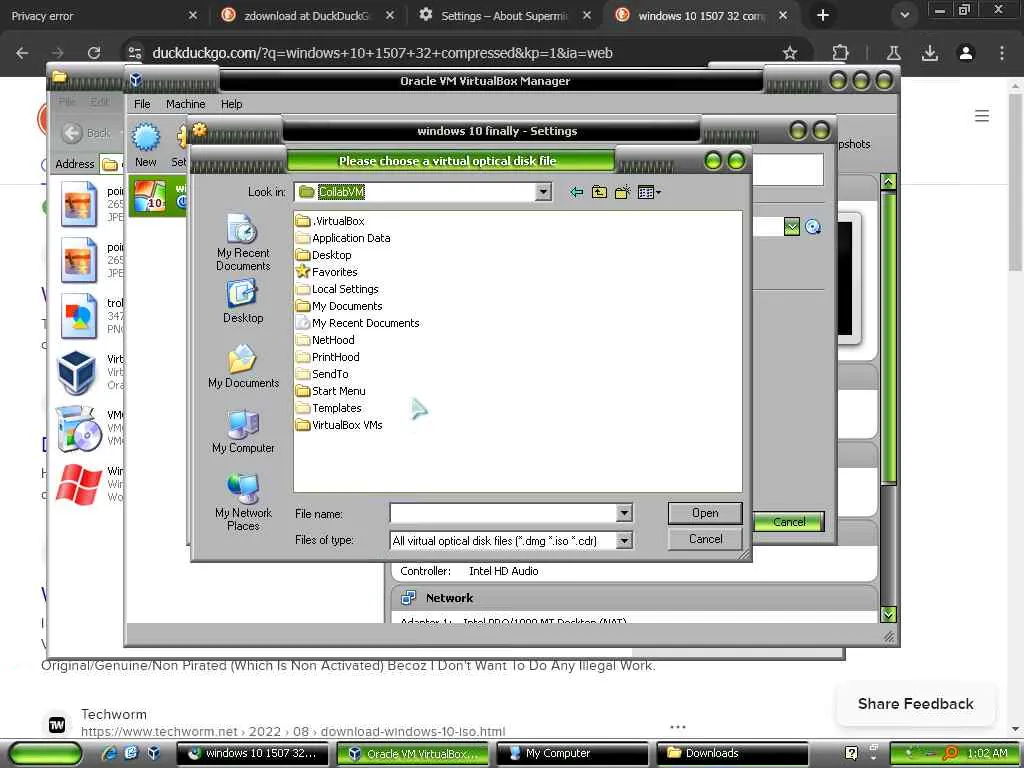Go back in browser history
Viewport: 1024px width, 768px height.
coord(22,53)
